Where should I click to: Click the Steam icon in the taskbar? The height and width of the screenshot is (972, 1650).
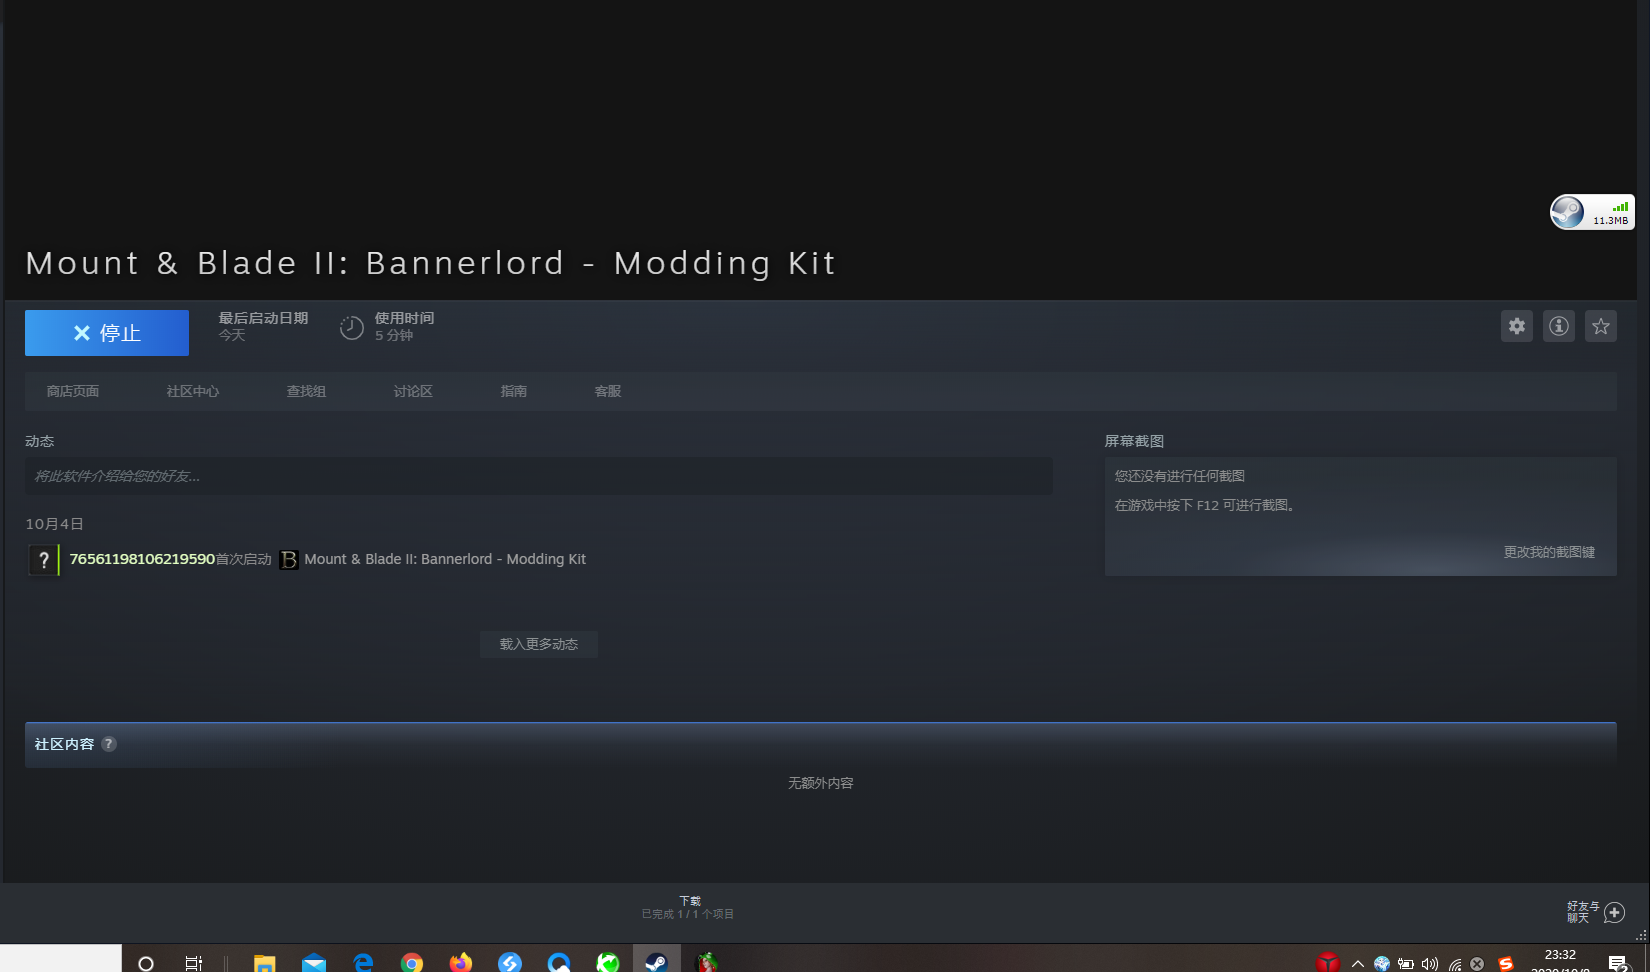[x=656, y=962]
